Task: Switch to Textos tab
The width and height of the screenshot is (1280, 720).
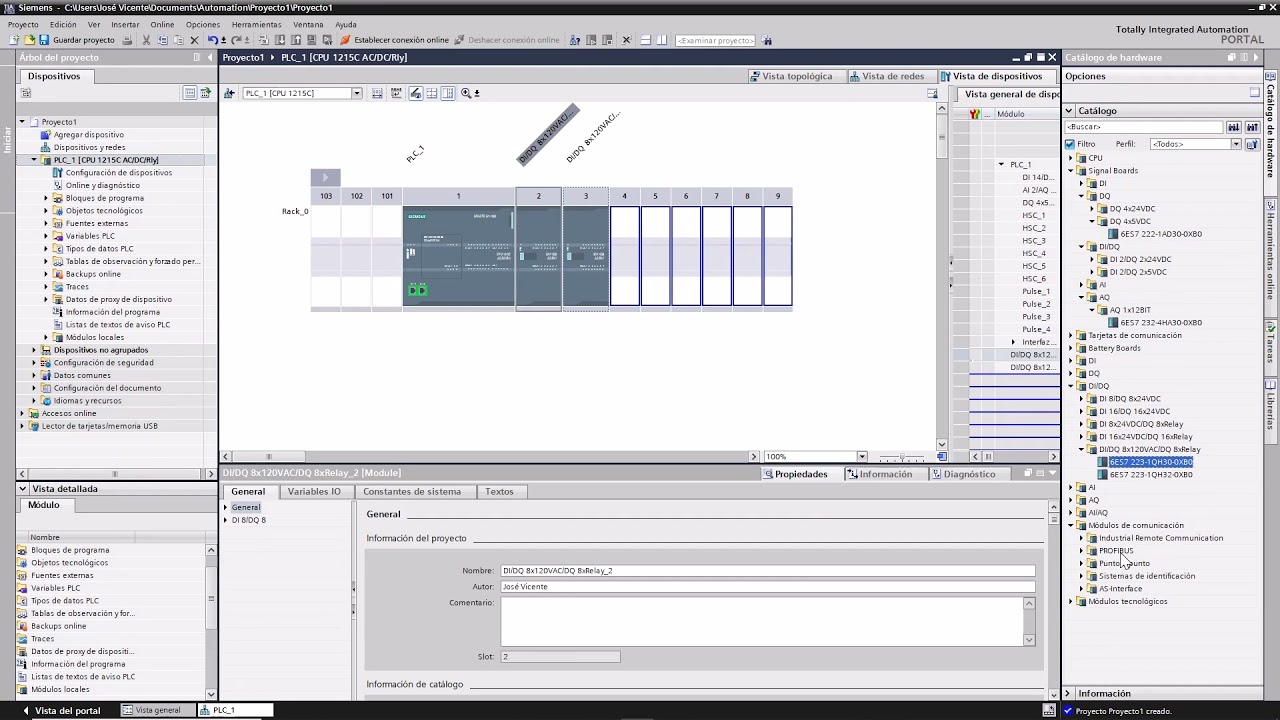Action: coord(499,491)
